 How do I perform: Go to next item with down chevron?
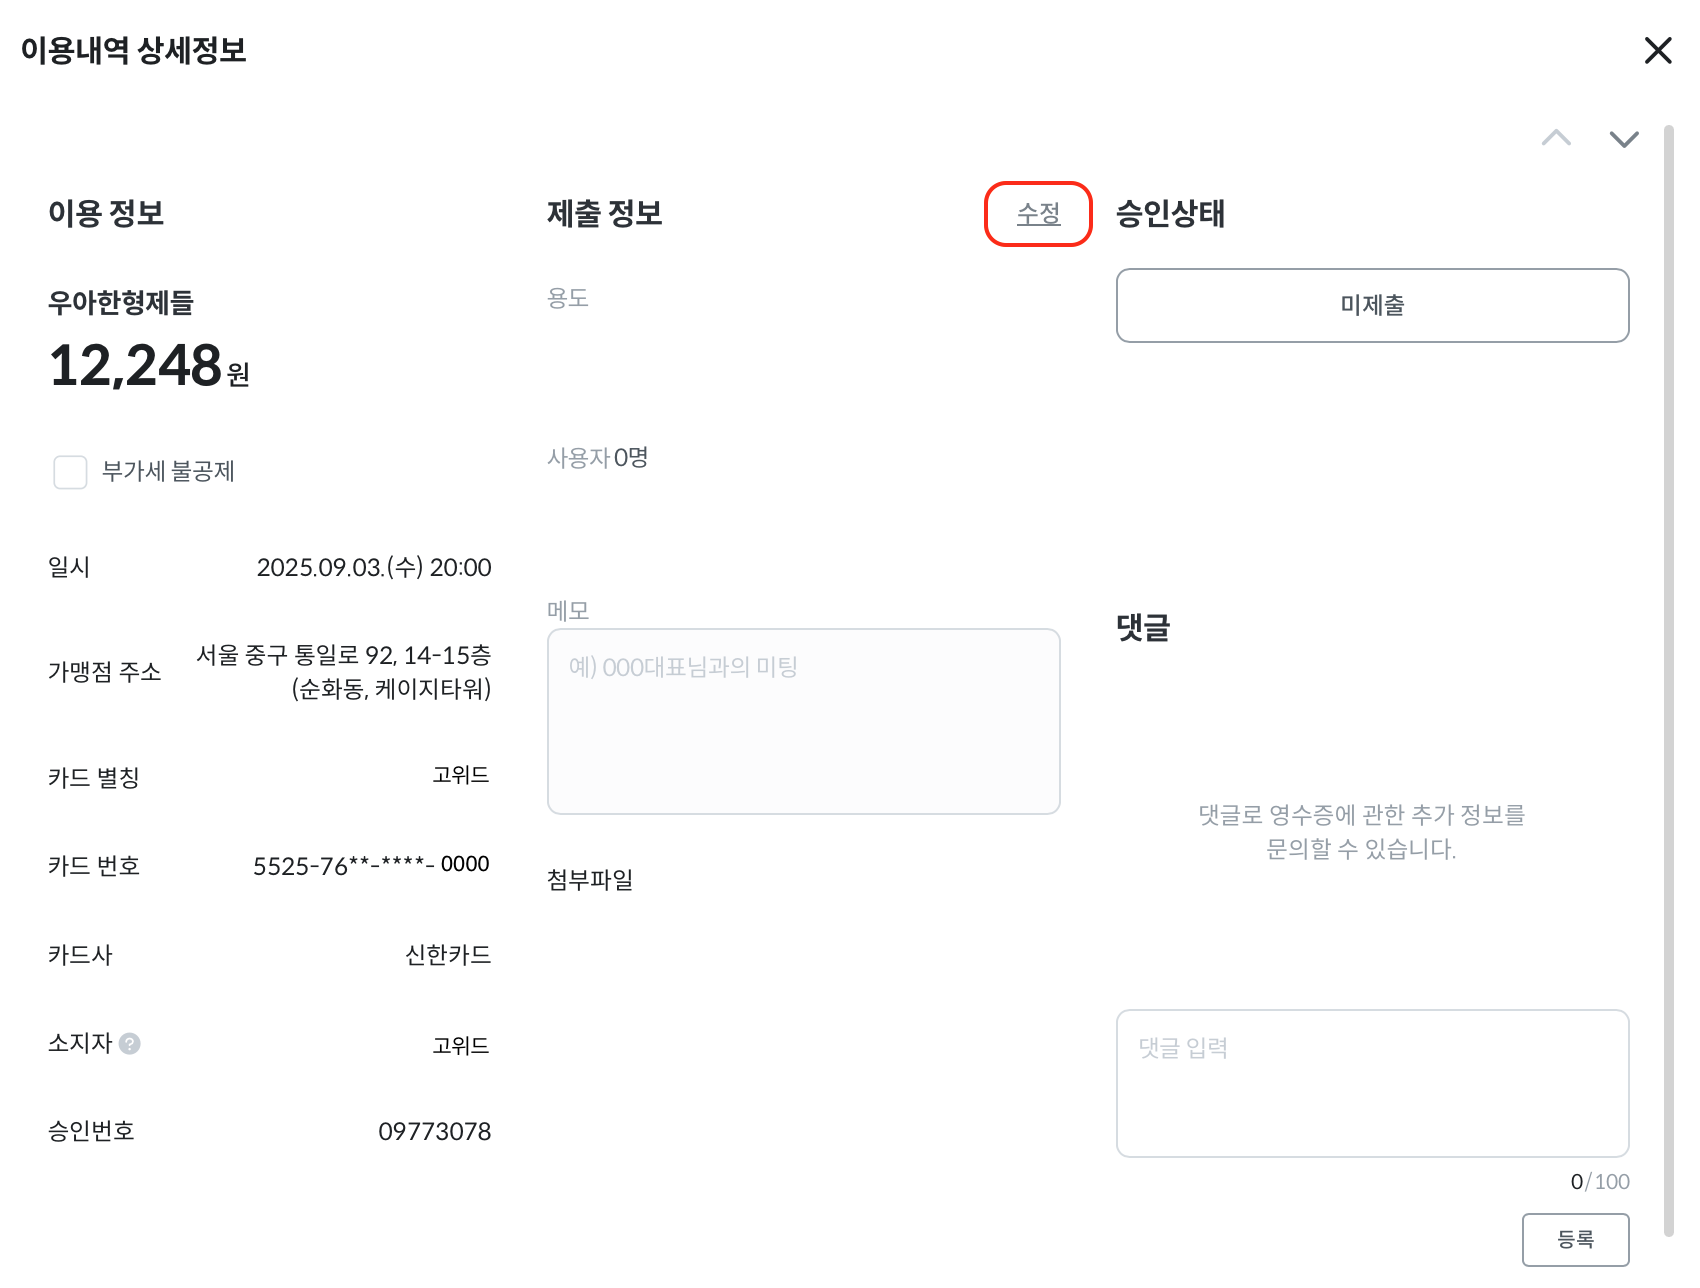(1623, 138)
